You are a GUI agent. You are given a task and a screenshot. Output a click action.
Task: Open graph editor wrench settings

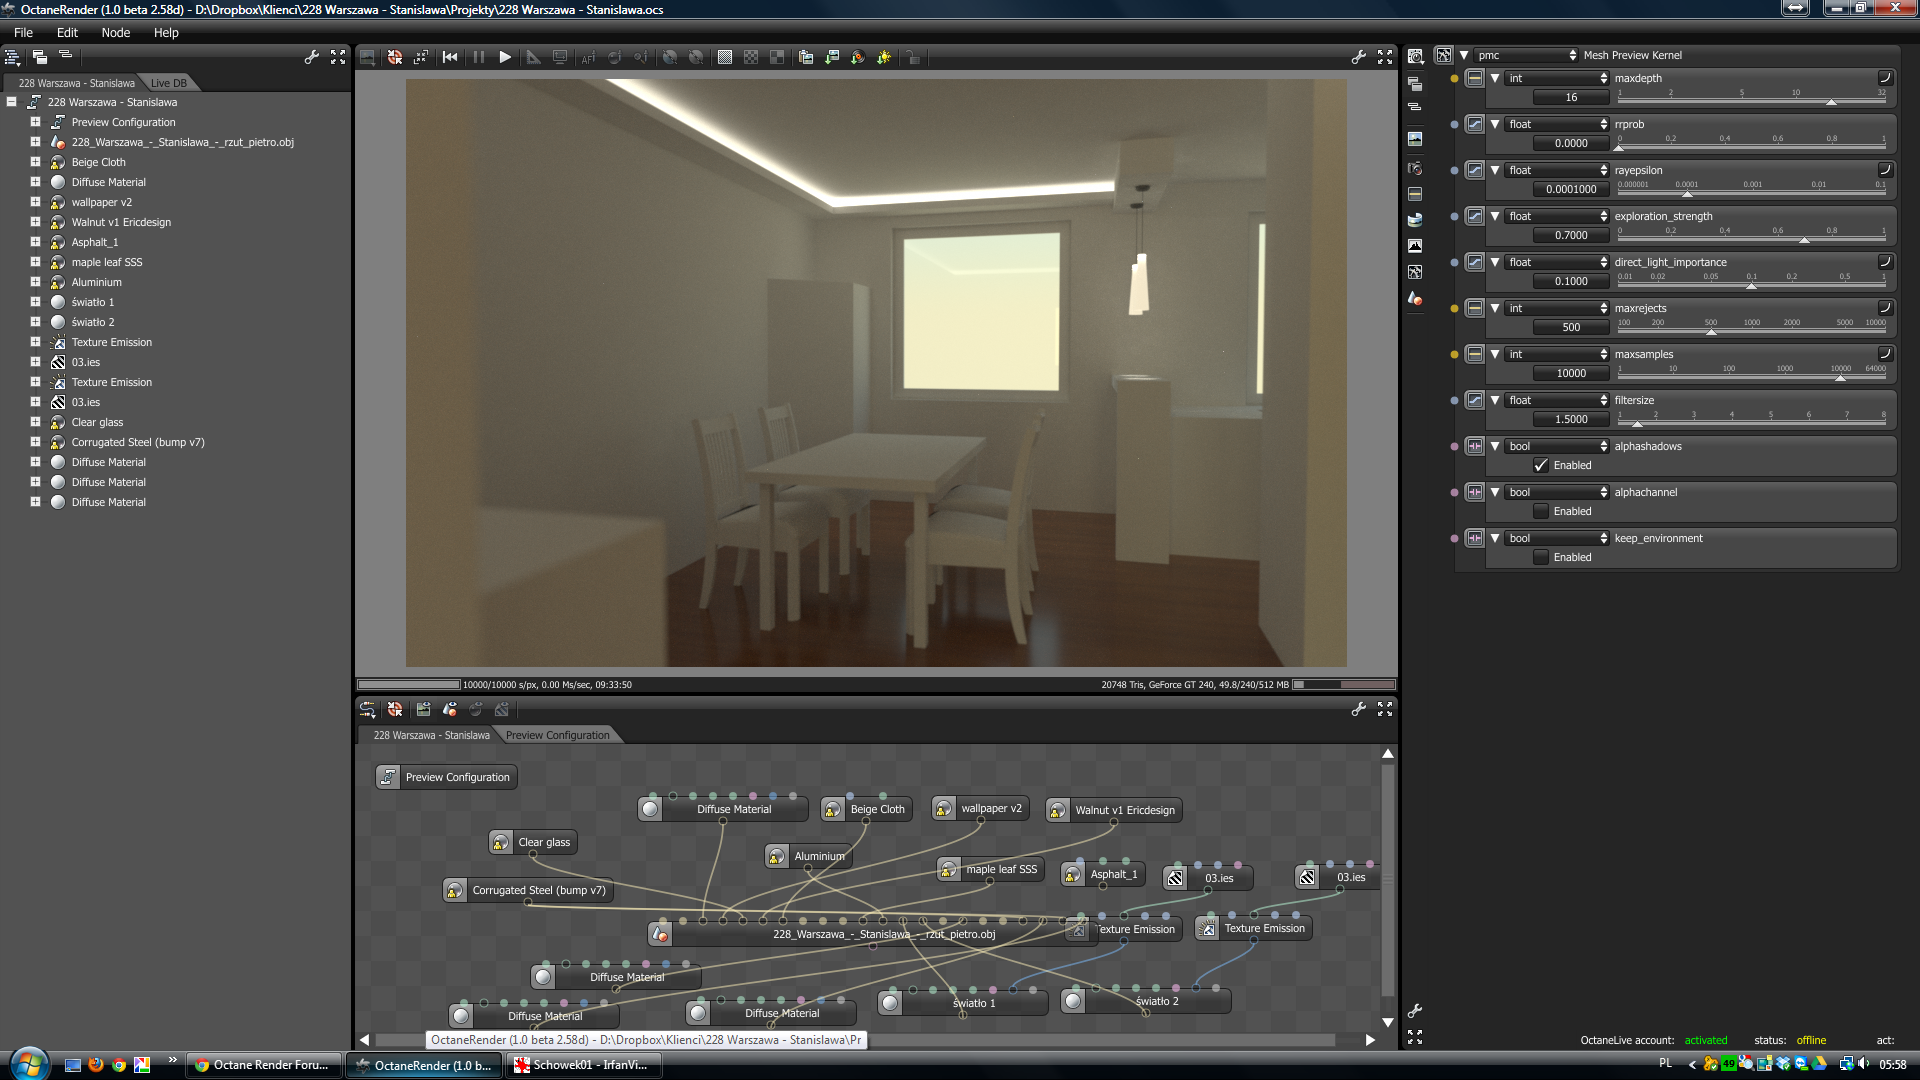1358,709
